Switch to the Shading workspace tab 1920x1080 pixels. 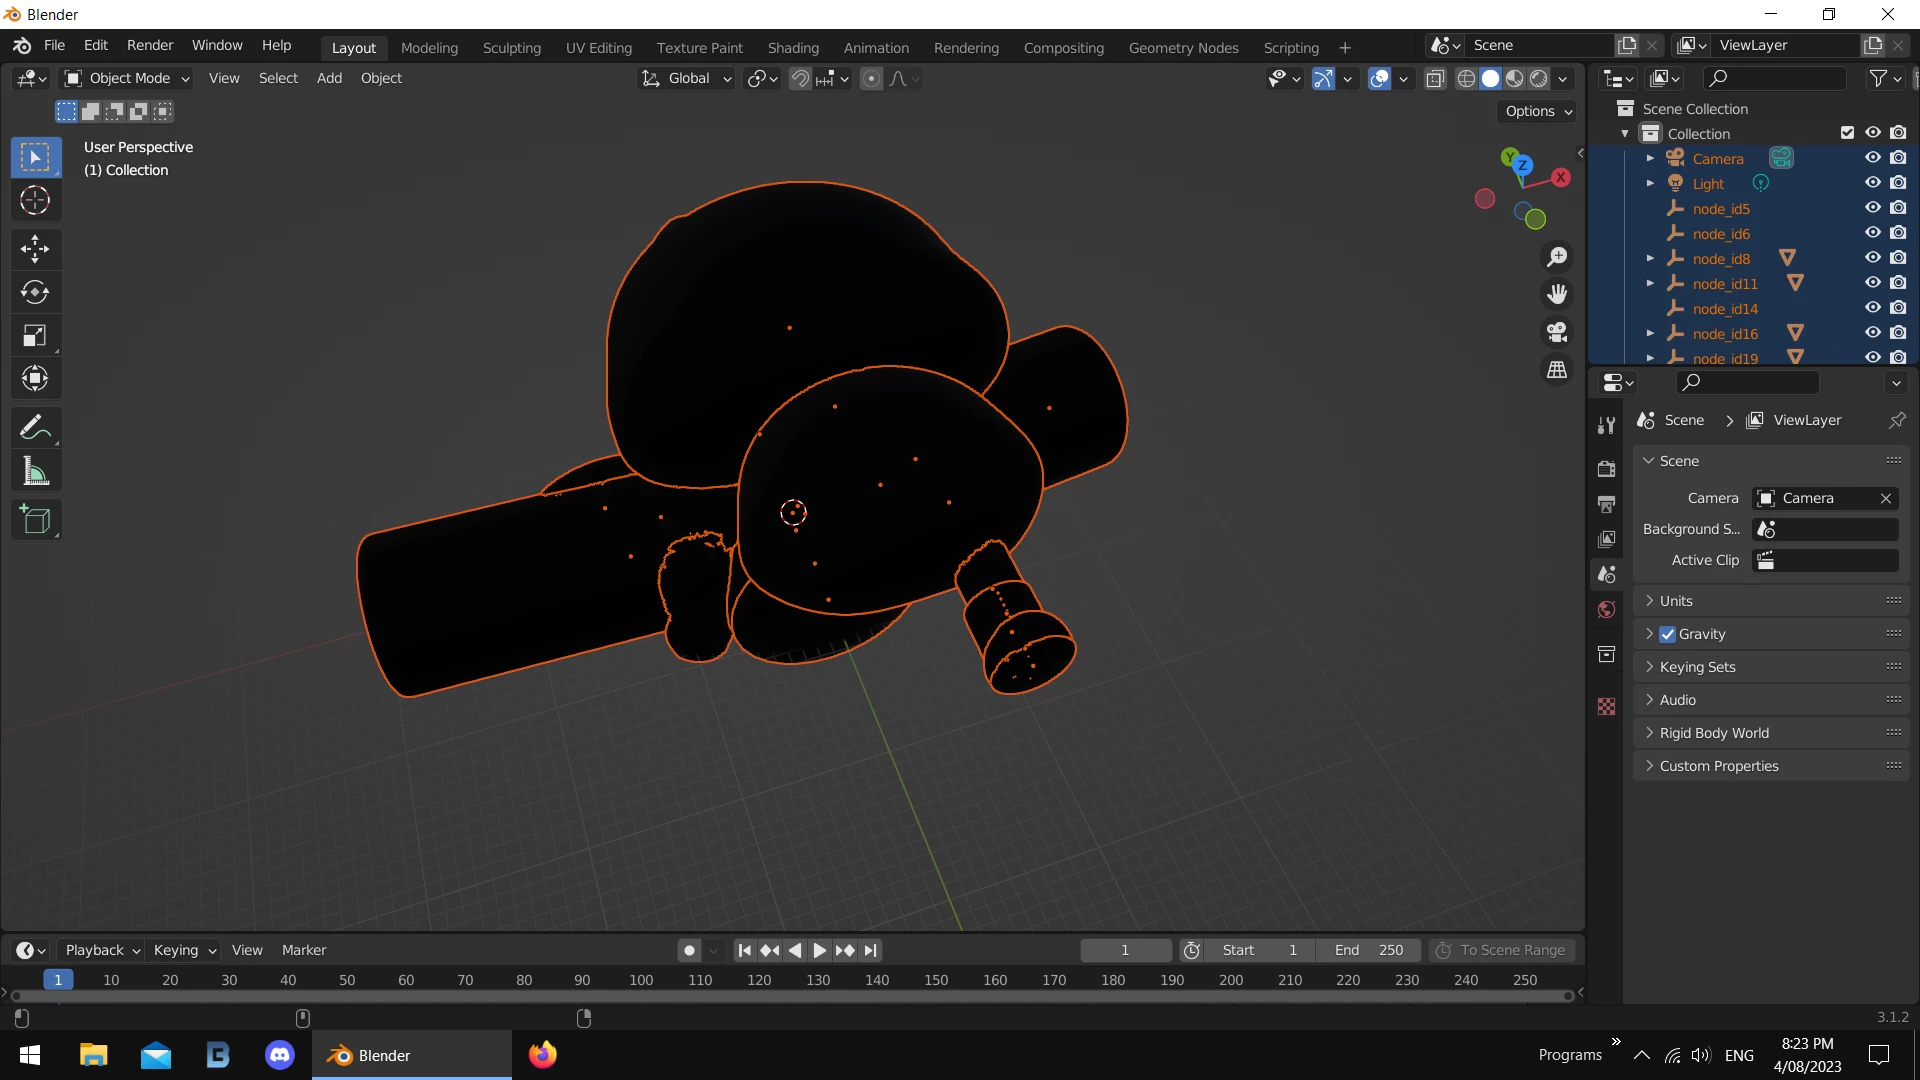coord(793,47)
